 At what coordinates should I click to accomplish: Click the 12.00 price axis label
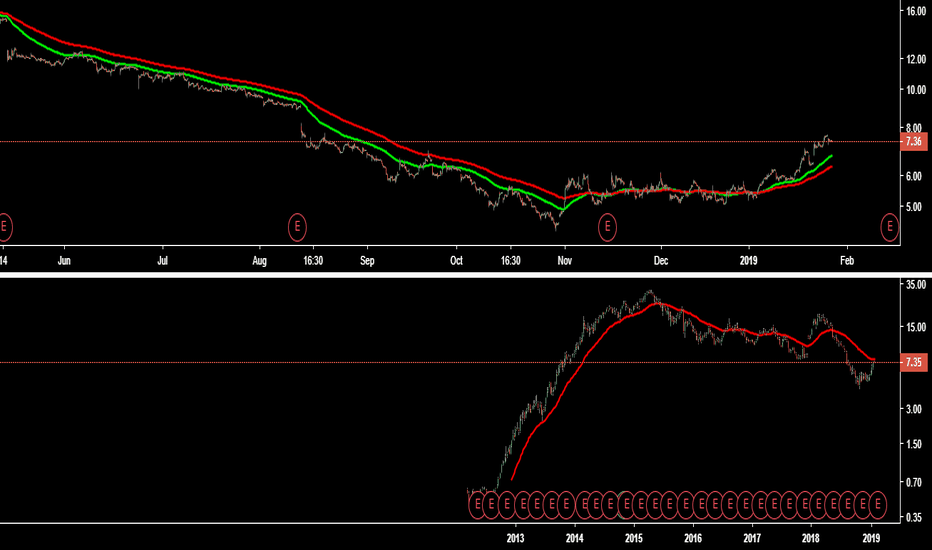click(x=916, y=59)
